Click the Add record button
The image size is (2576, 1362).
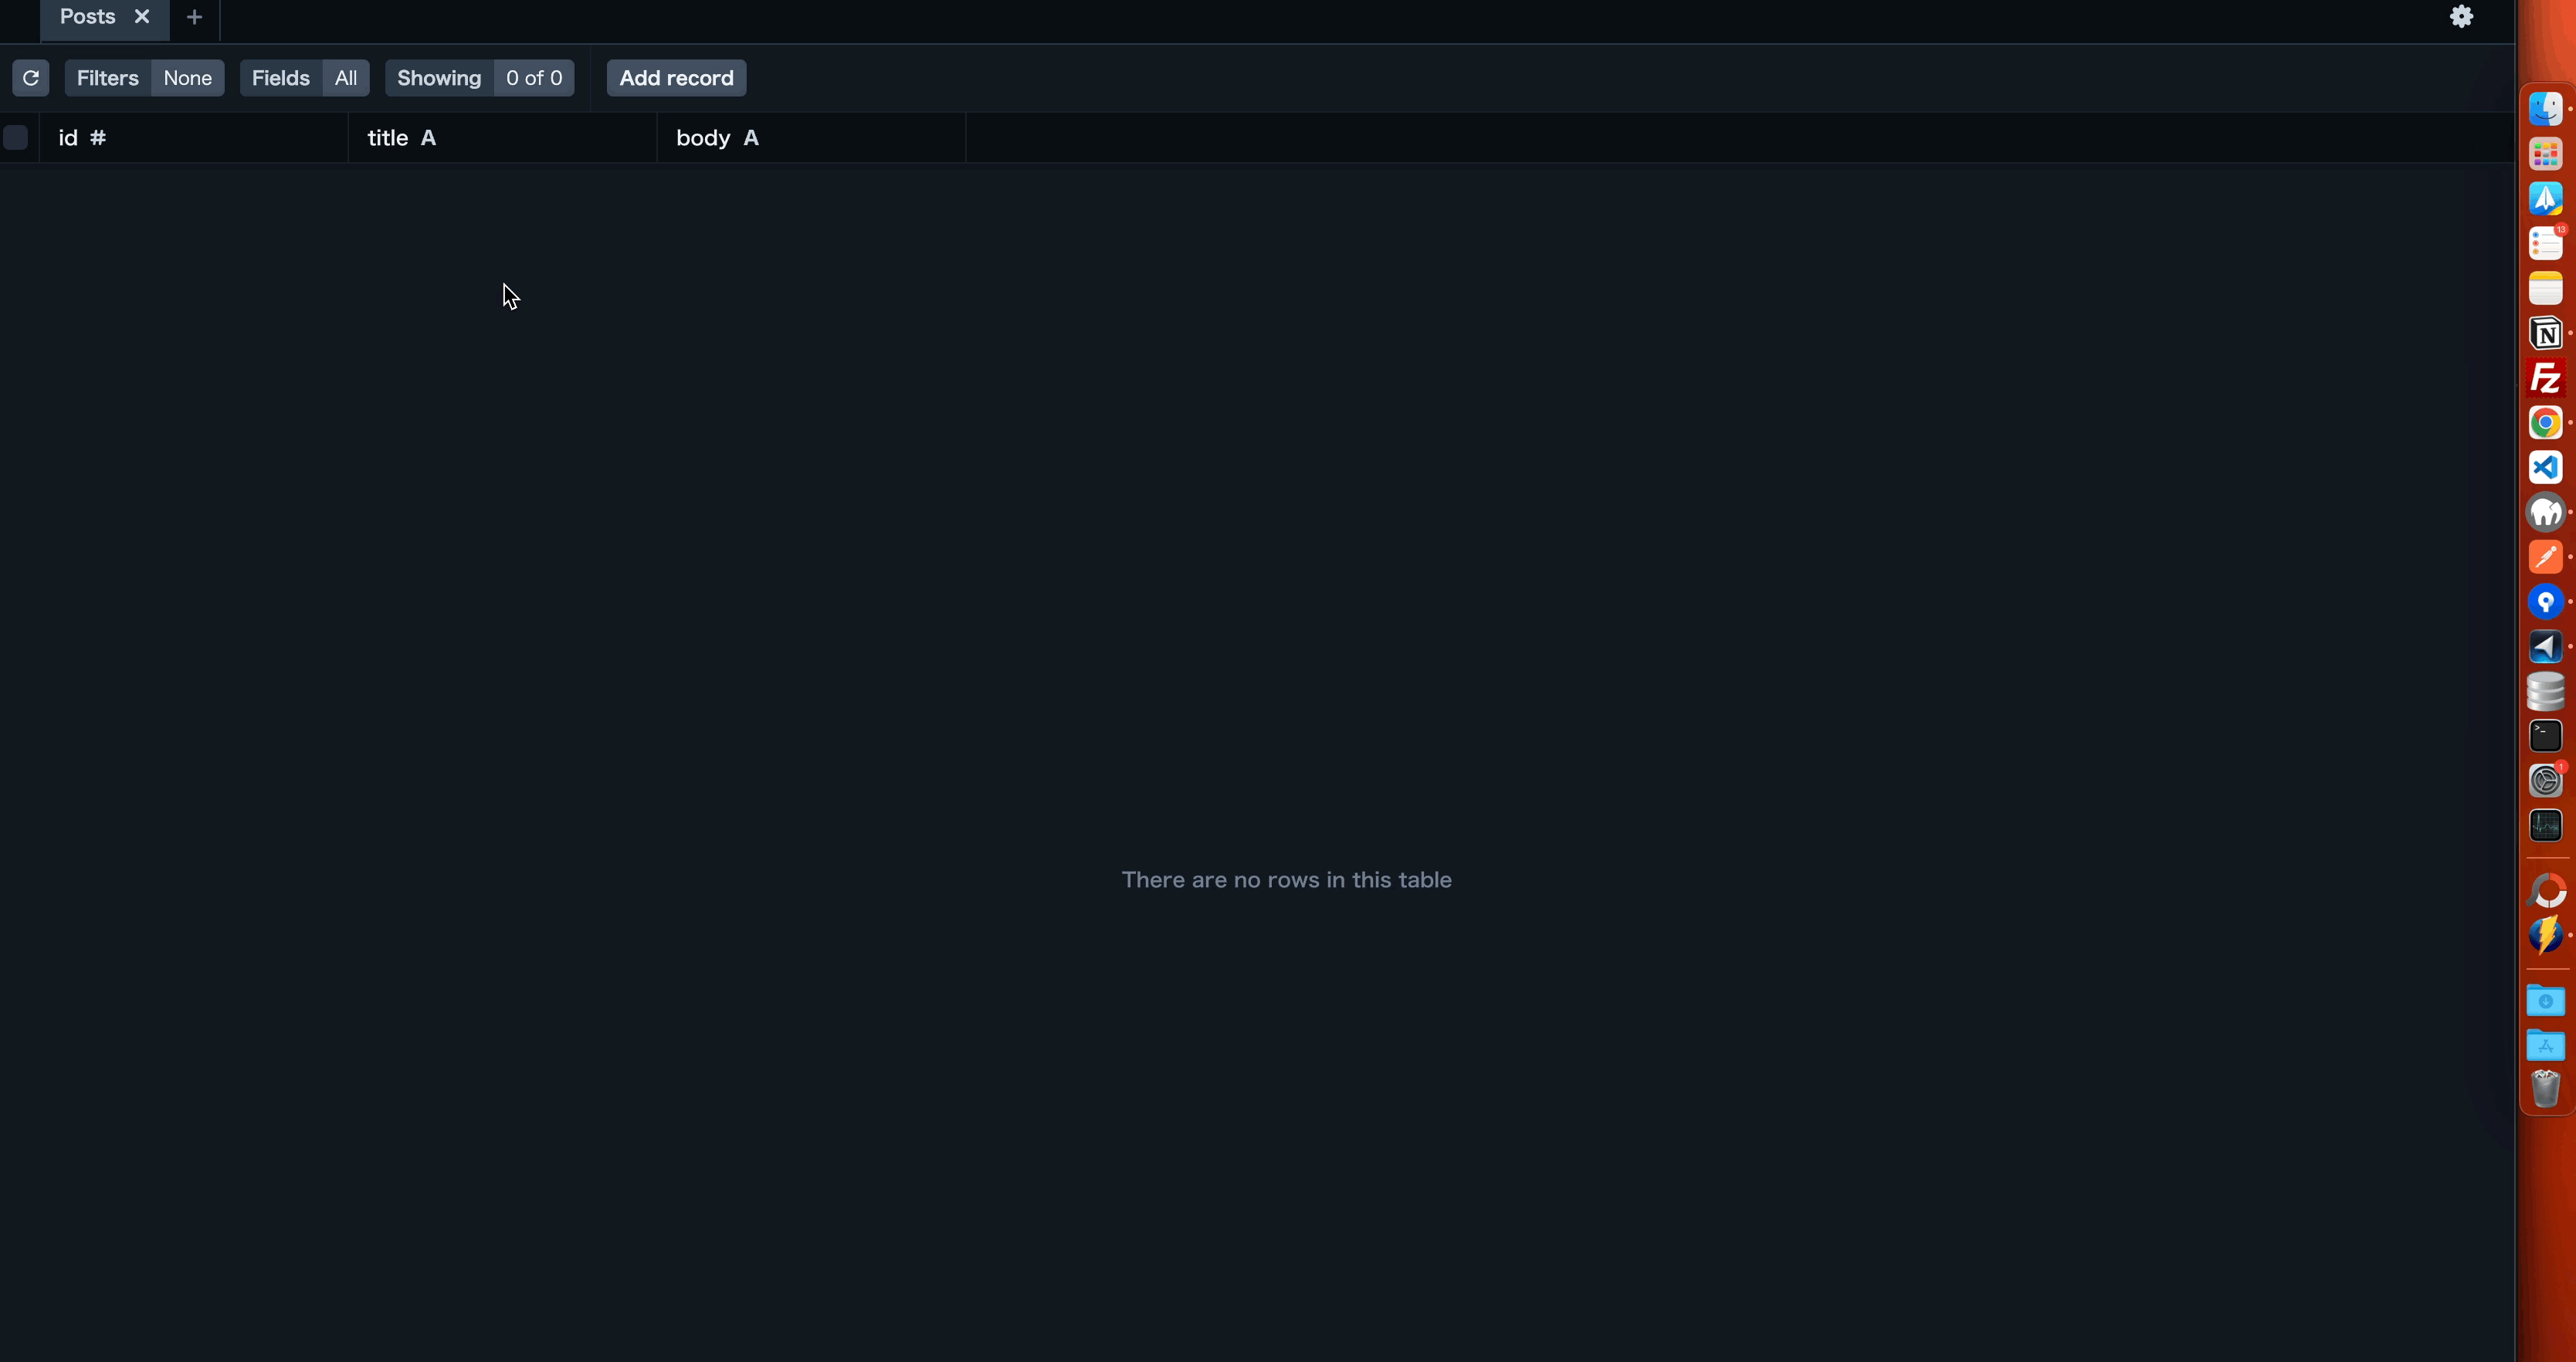676,78
